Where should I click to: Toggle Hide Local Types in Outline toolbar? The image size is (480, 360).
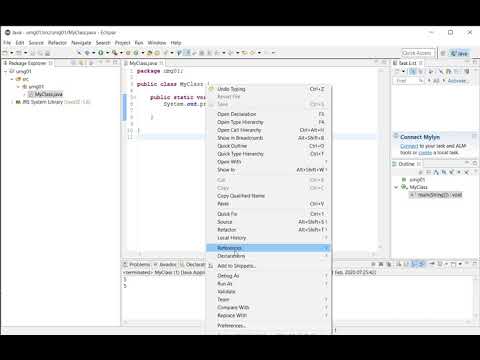[467, 172]
